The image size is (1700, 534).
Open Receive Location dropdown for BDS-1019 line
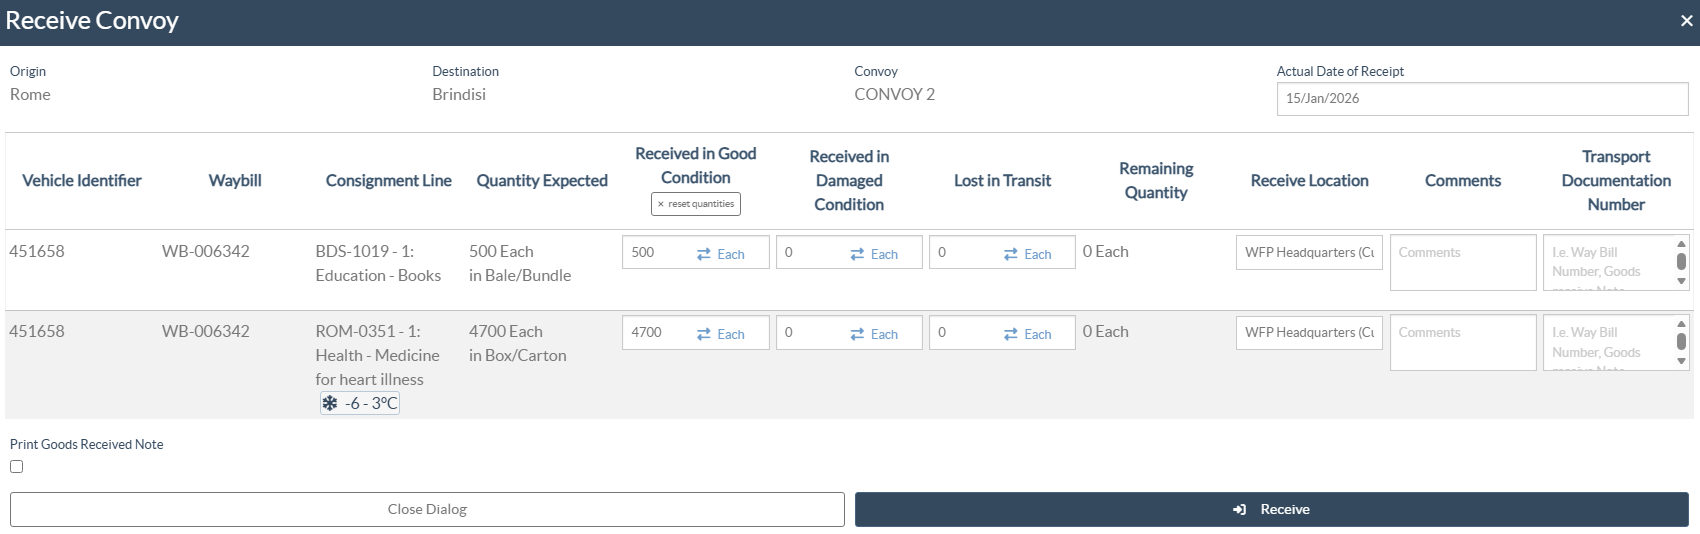point(1309,252)
